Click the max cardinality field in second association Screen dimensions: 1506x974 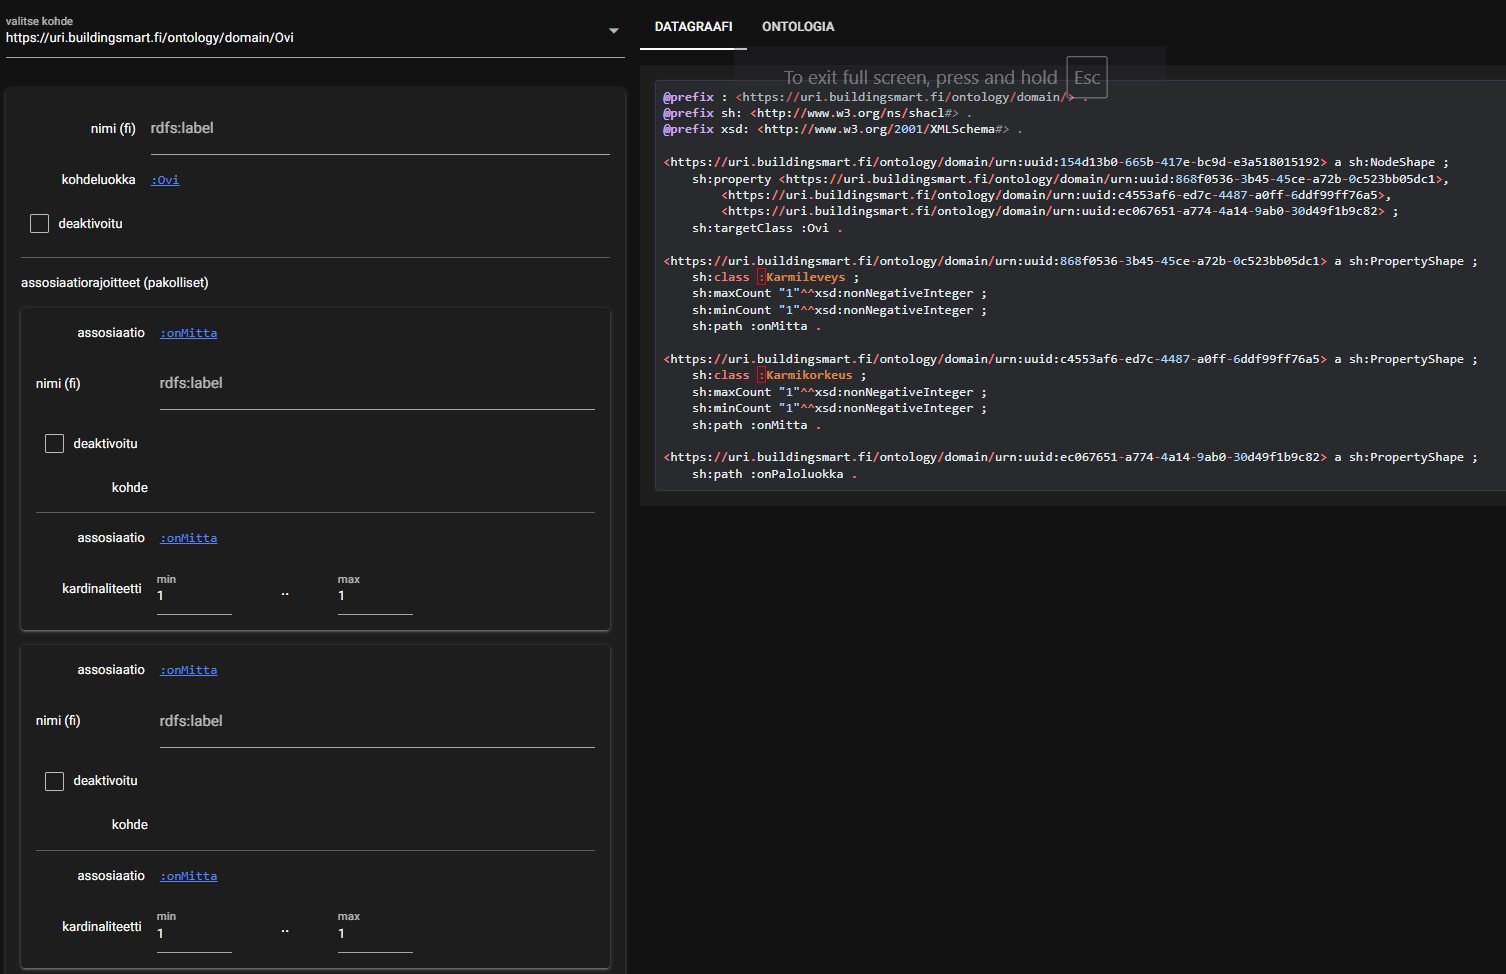pyautogui.click(x=375, y=934)
